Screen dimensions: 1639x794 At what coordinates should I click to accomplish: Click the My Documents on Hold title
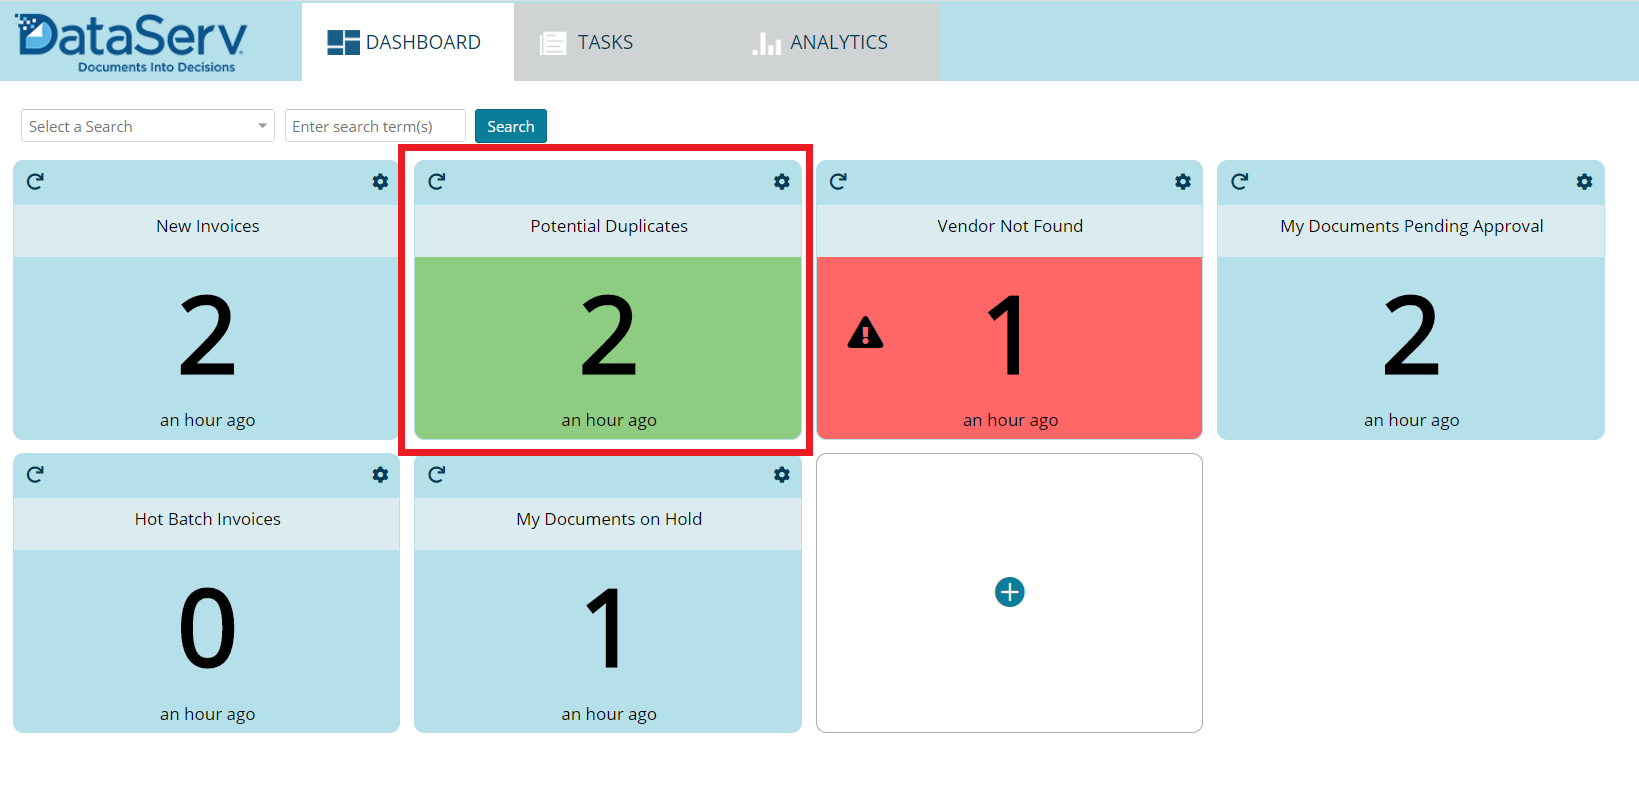[x=609, y=520]
